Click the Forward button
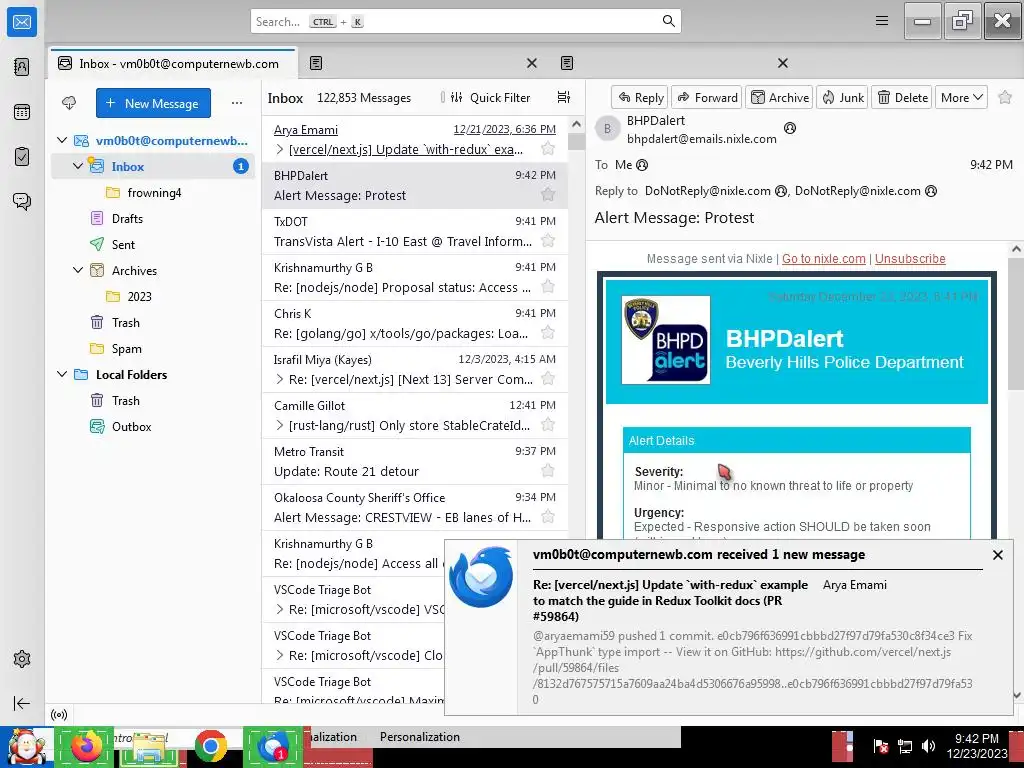 click(x=707, y=97)
